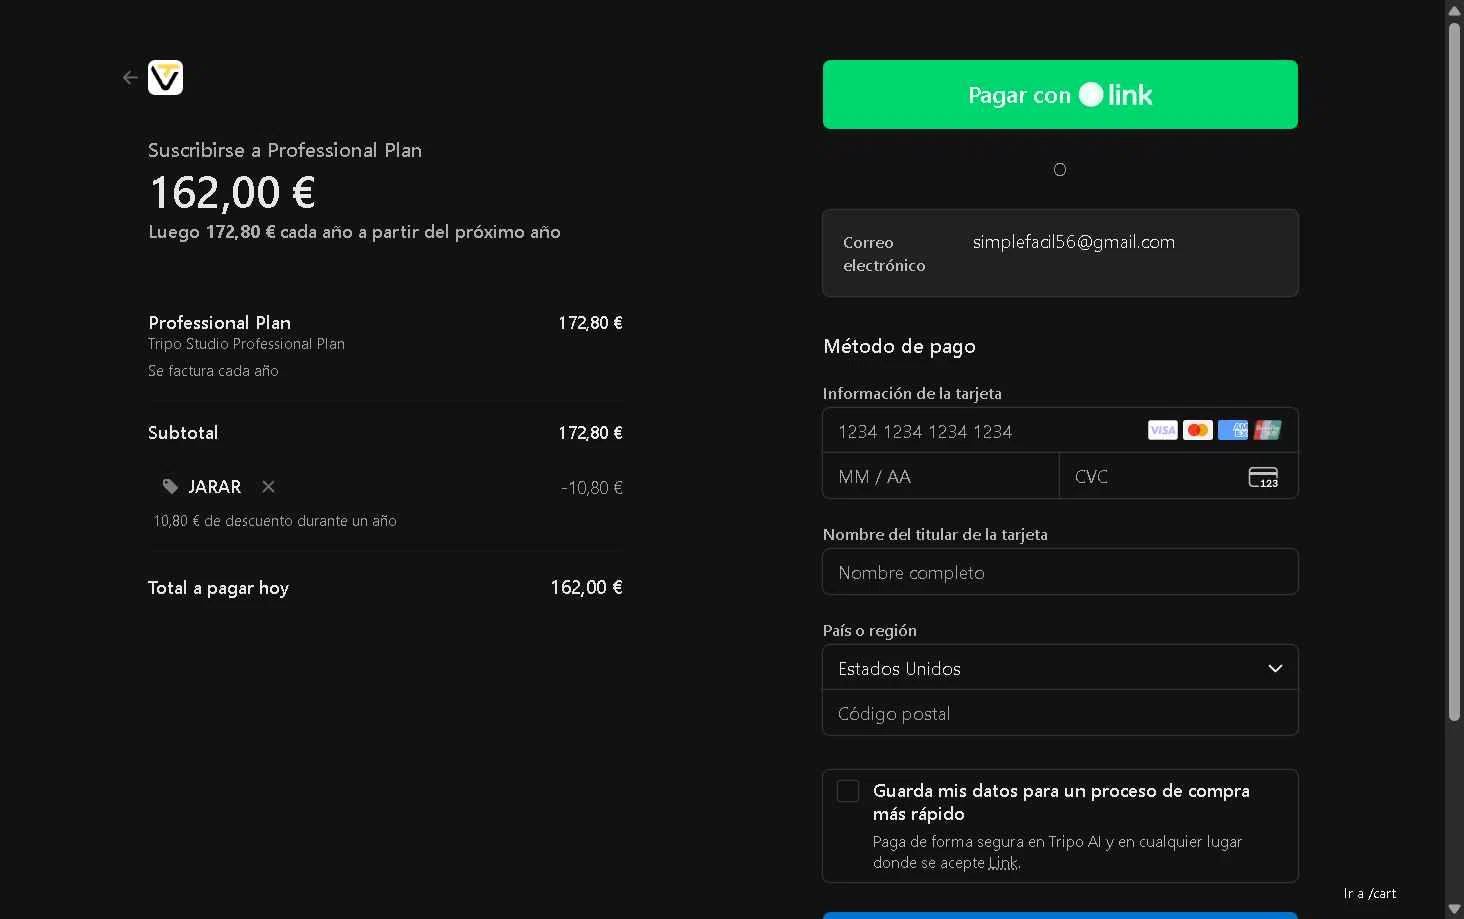Click the -10,80 € discount amount
Screen dimensions: 1464x919
(592, 488)
